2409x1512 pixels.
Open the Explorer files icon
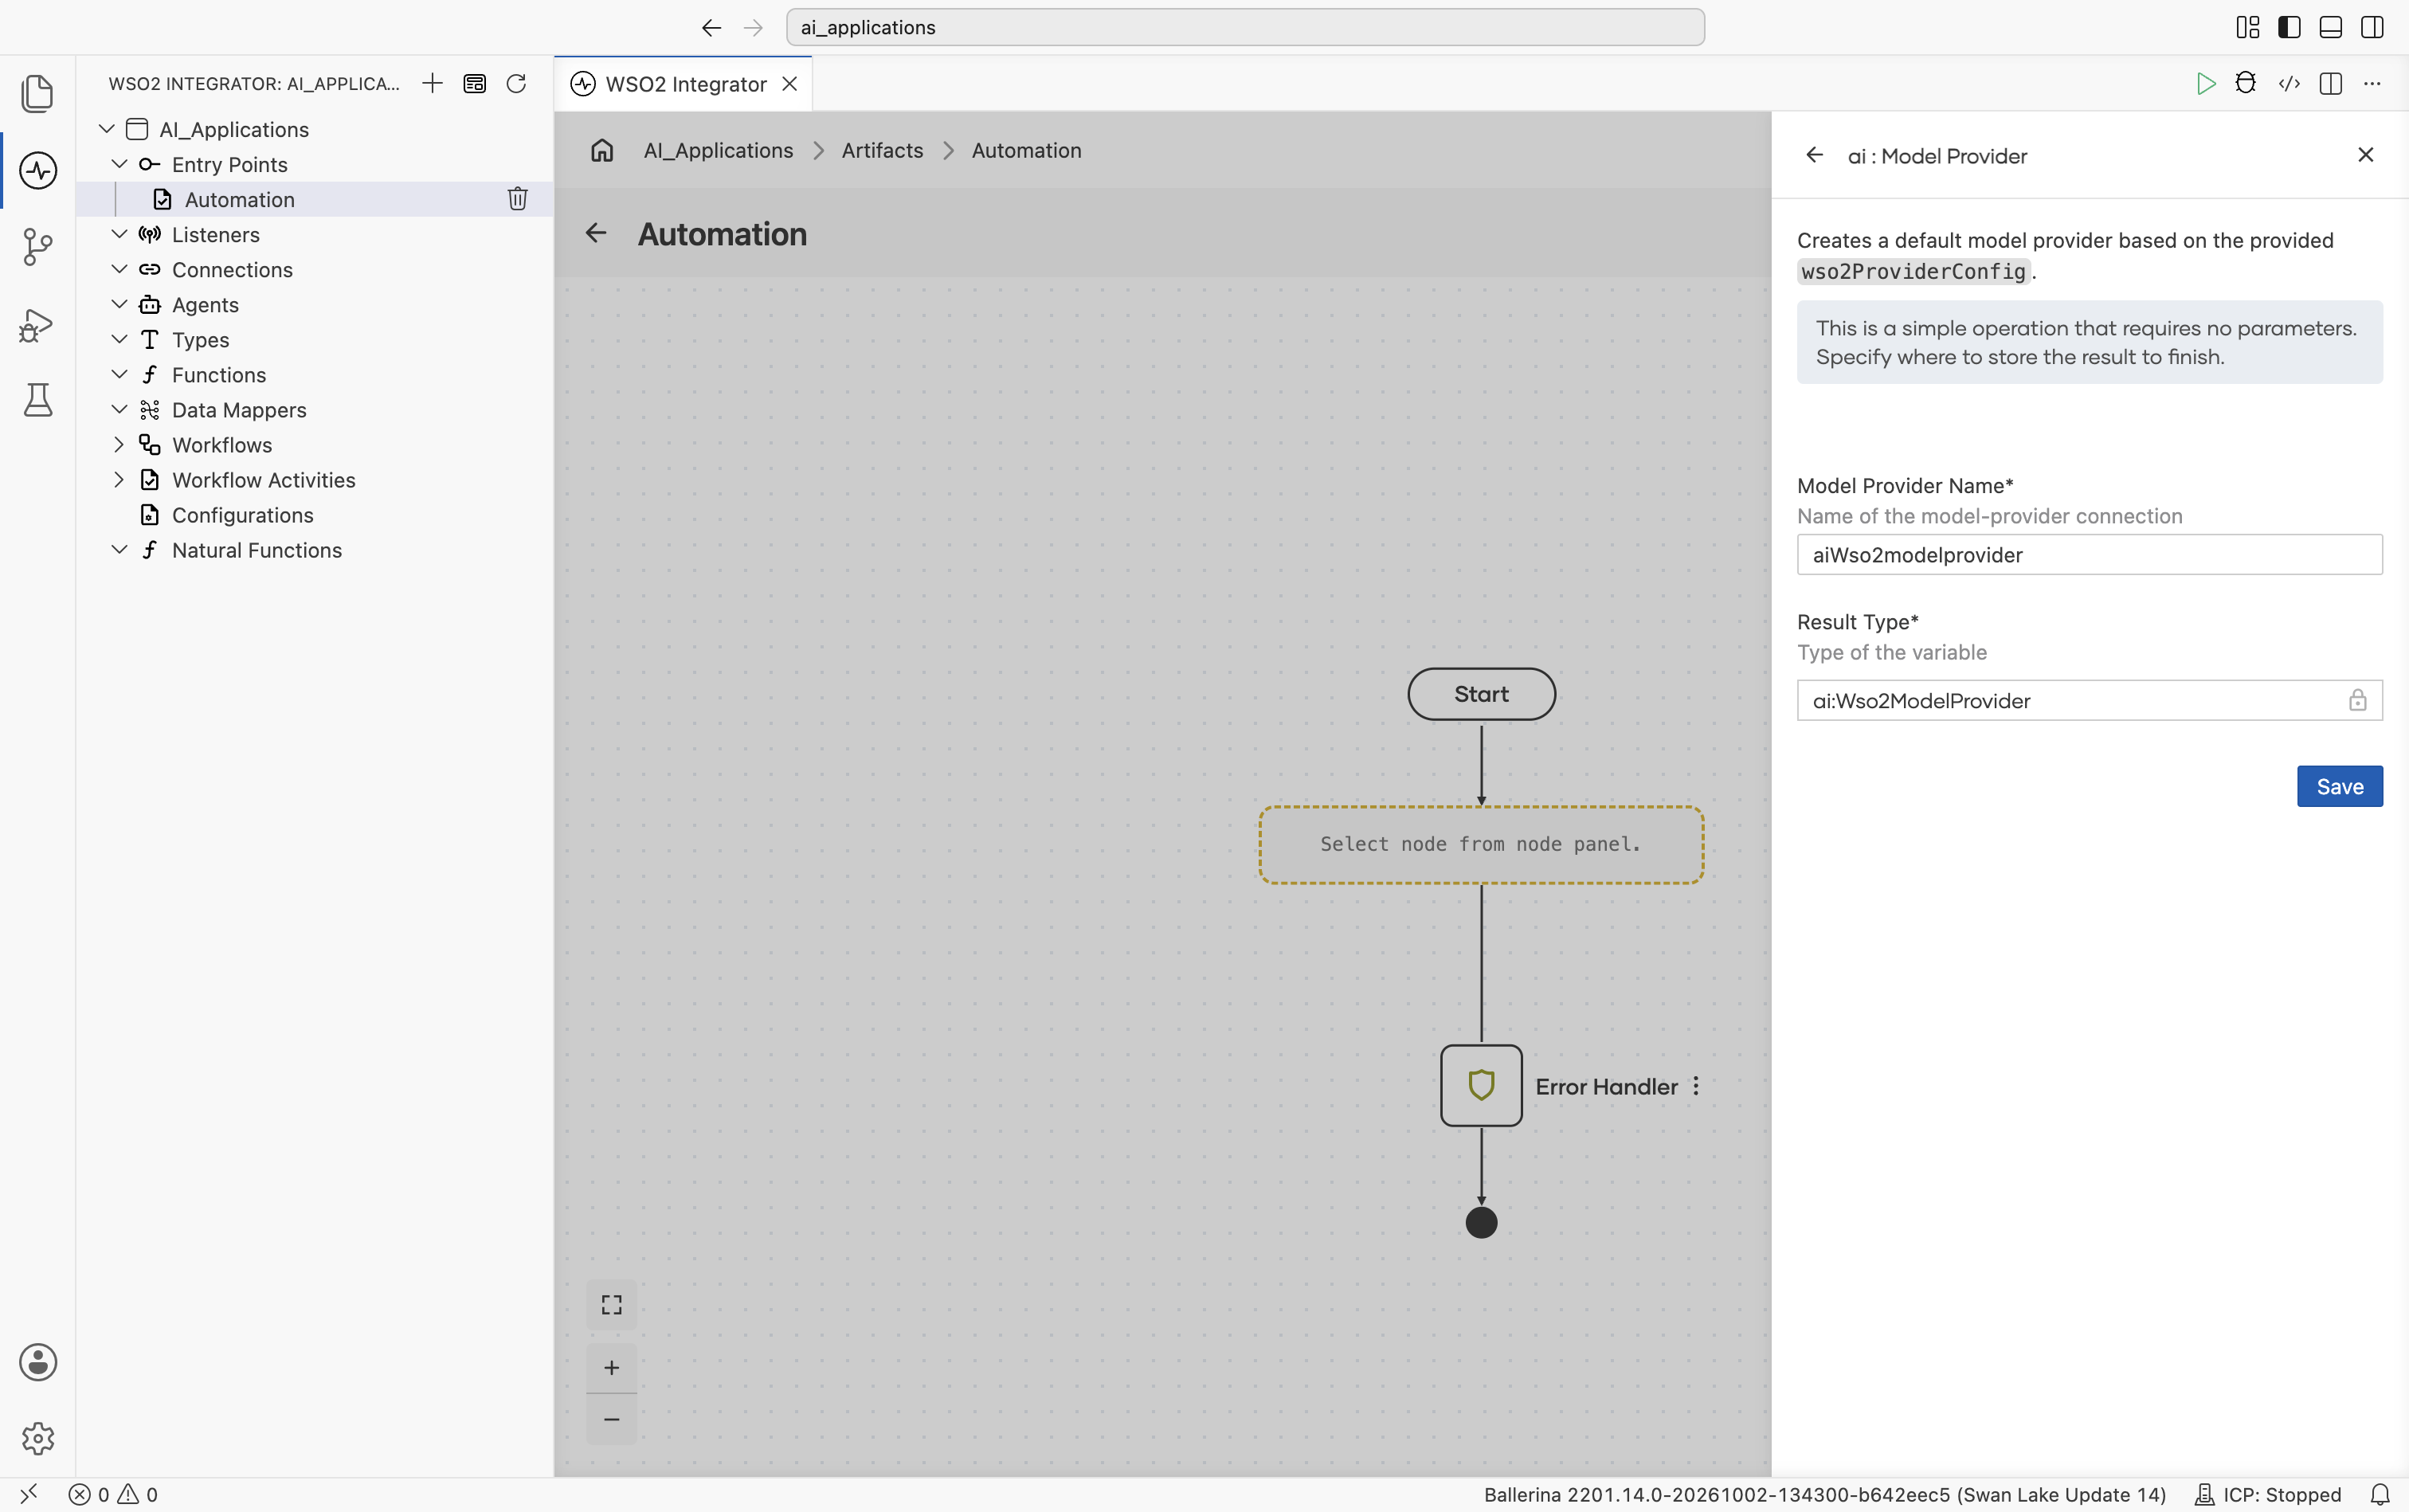38,93
